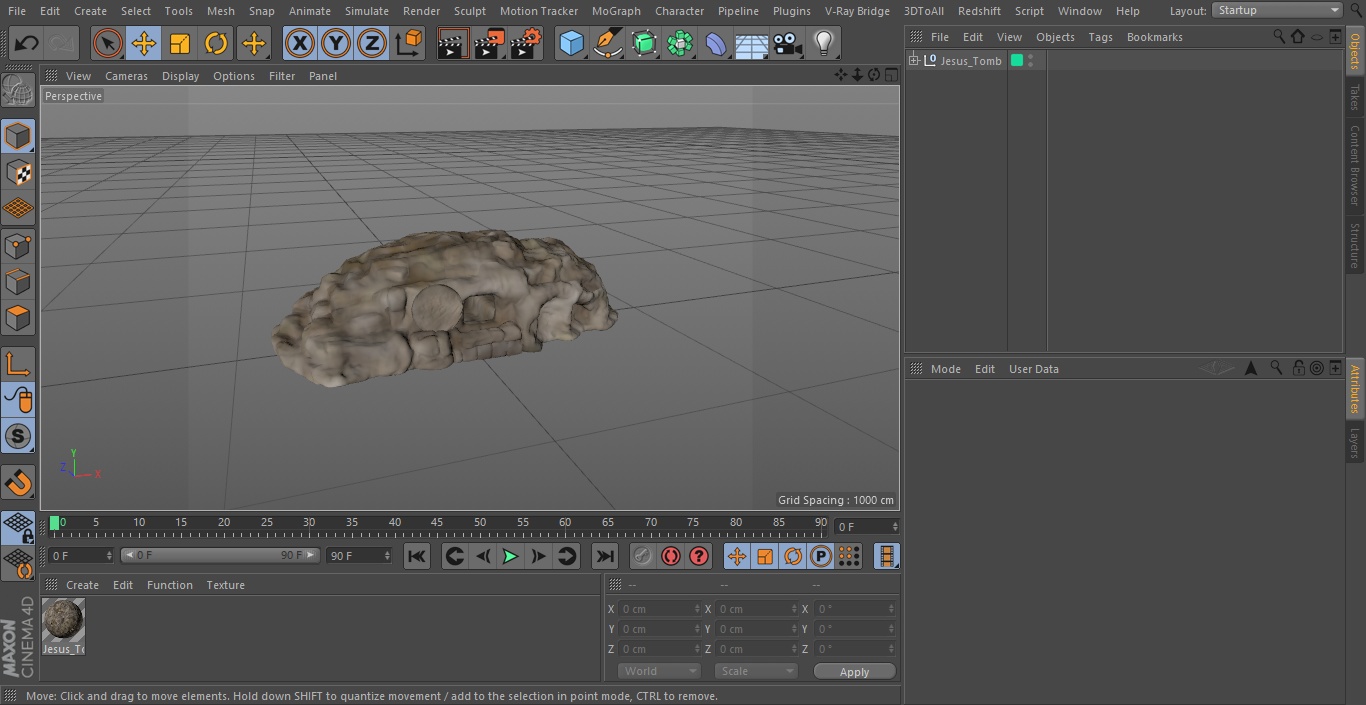Click the Undo arrow icon
The image size is (1366, 705).
point(26,44)
